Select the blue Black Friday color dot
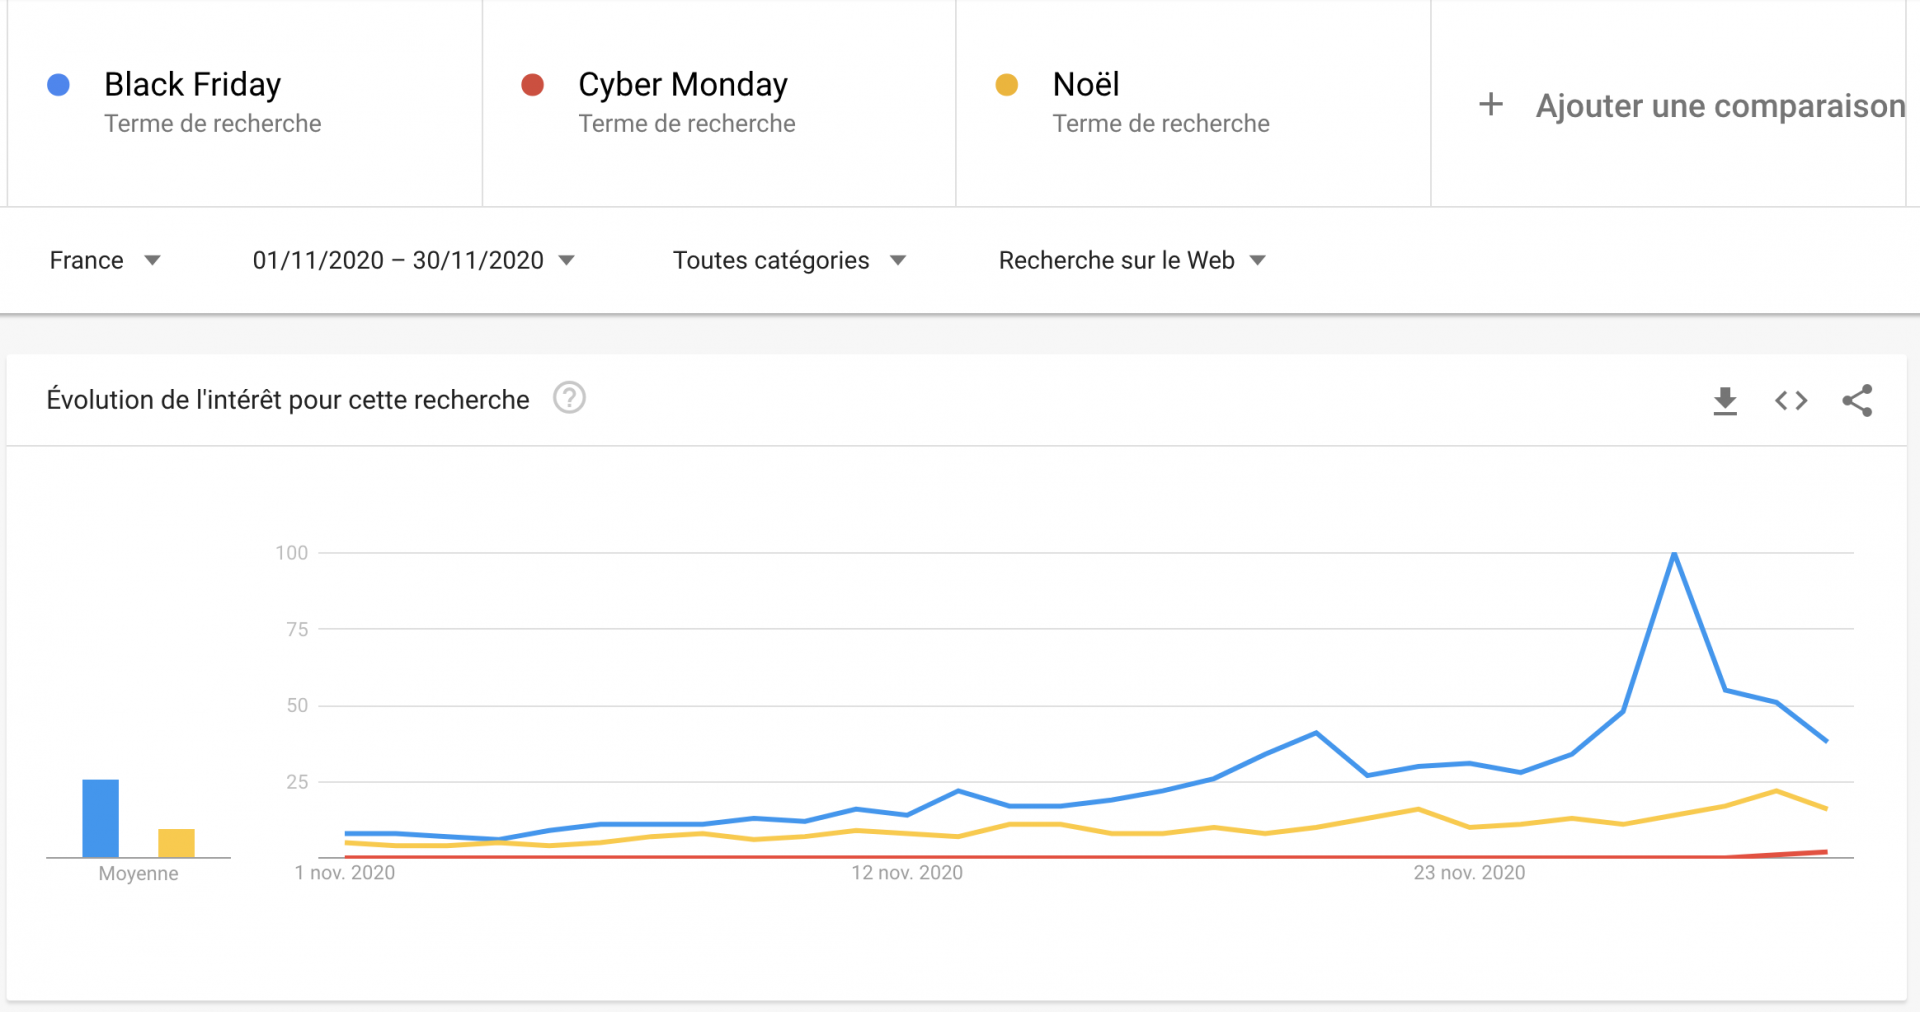 click(58, 85)
